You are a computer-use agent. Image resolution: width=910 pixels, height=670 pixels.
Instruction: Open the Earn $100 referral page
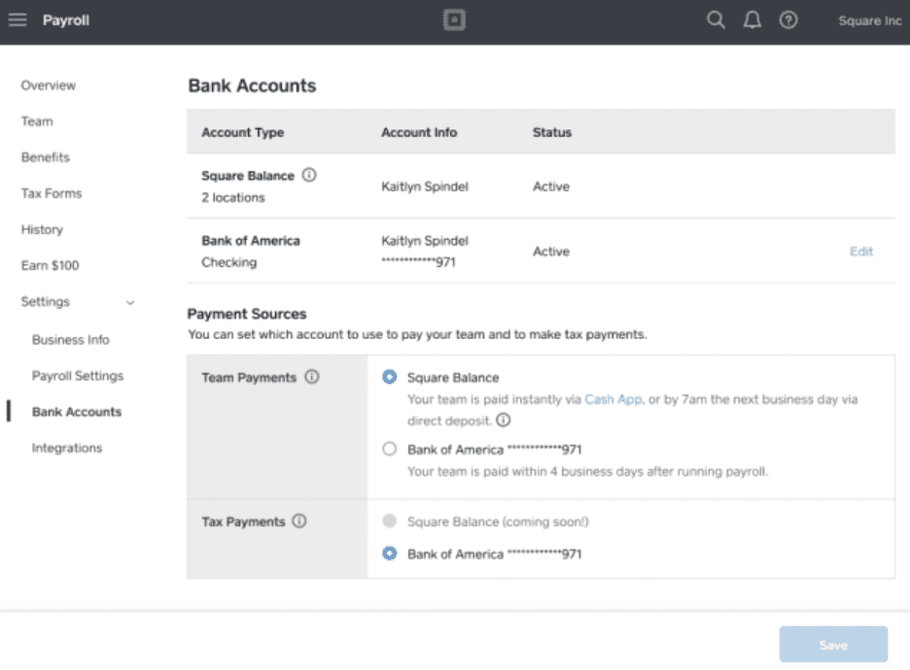(x=49, y=265)
